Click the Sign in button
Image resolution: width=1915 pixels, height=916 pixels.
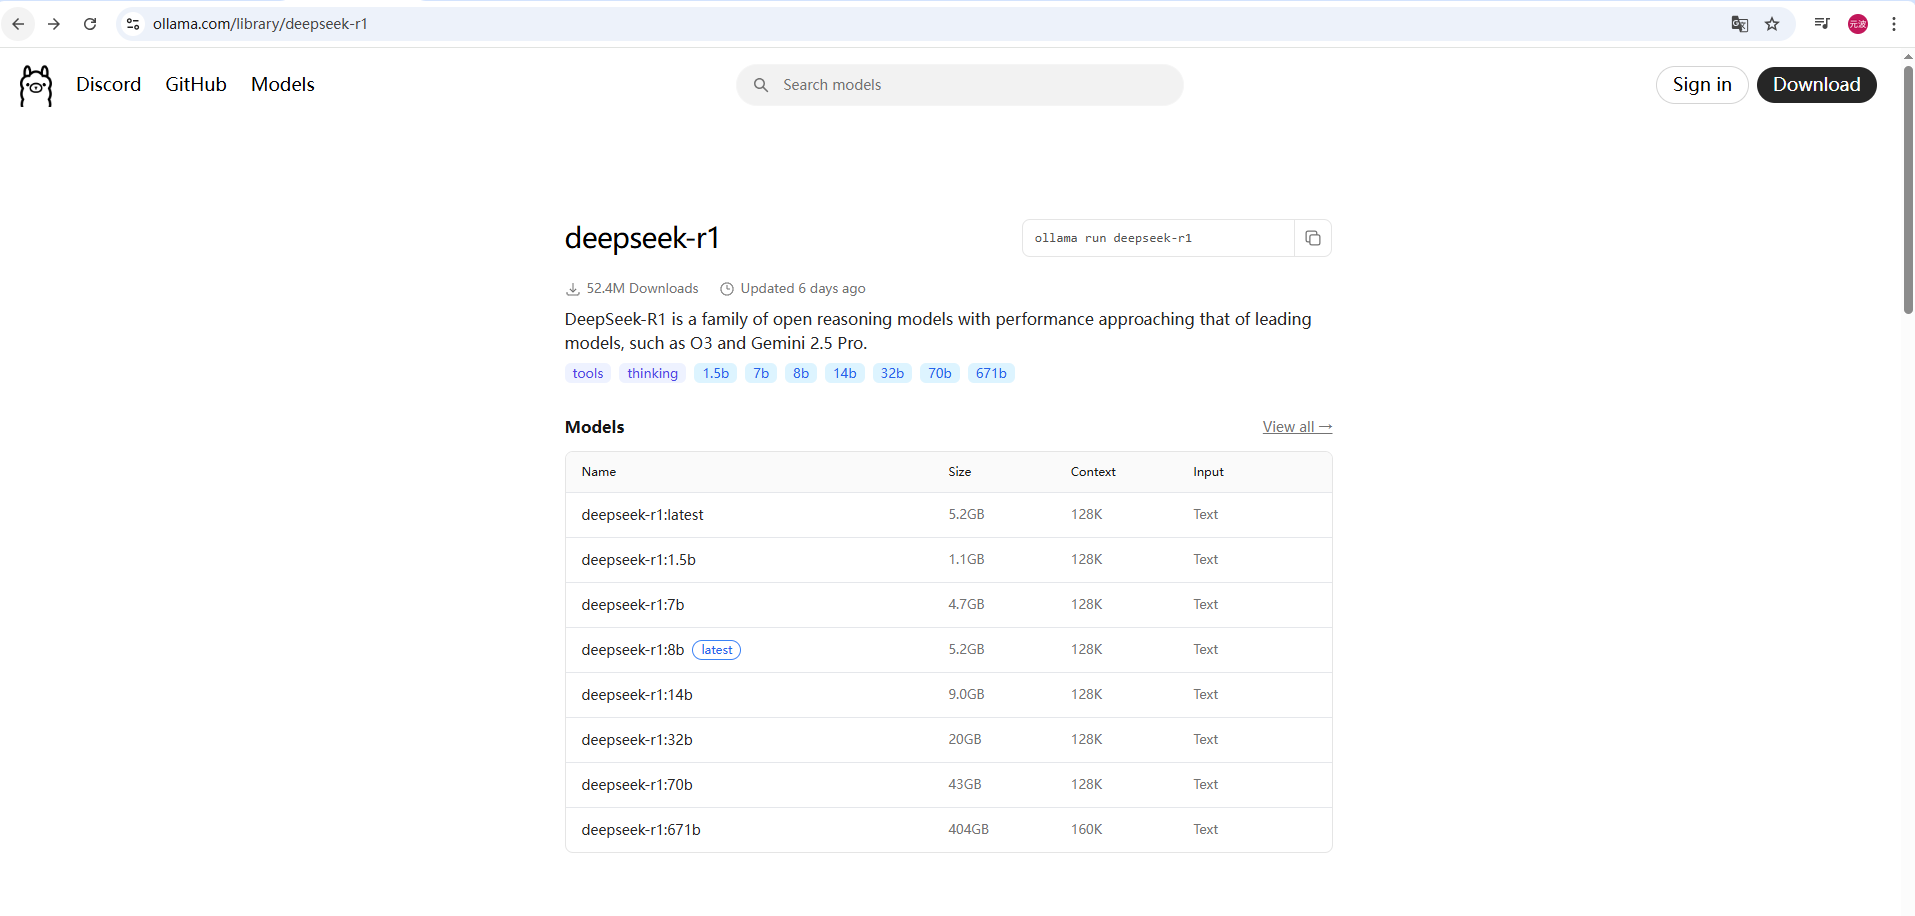pos(1702,85)
